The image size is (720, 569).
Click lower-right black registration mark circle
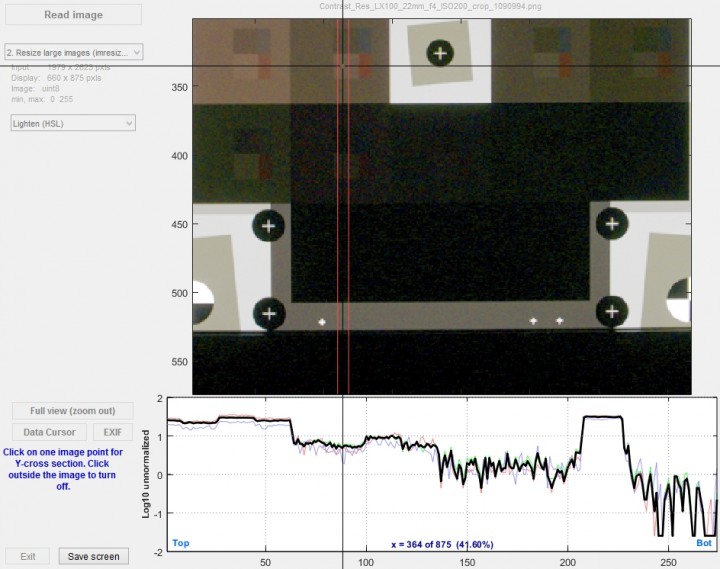612,312
